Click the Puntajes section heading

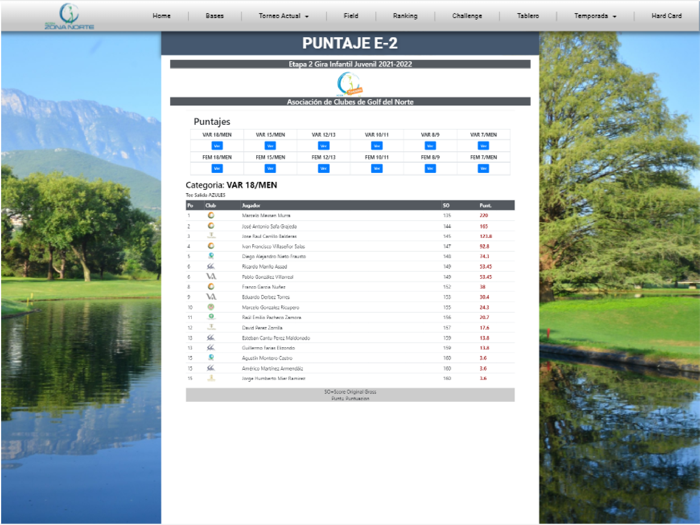pyautogui.click(x=212, y=121)
